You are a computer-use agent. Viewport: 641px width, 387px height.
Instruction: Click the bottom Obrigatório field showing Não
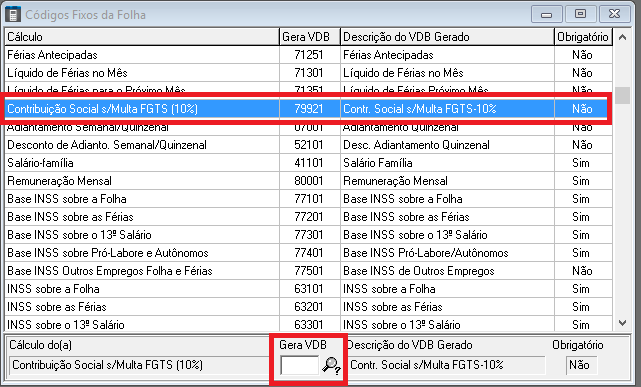(x=581, y=365)
